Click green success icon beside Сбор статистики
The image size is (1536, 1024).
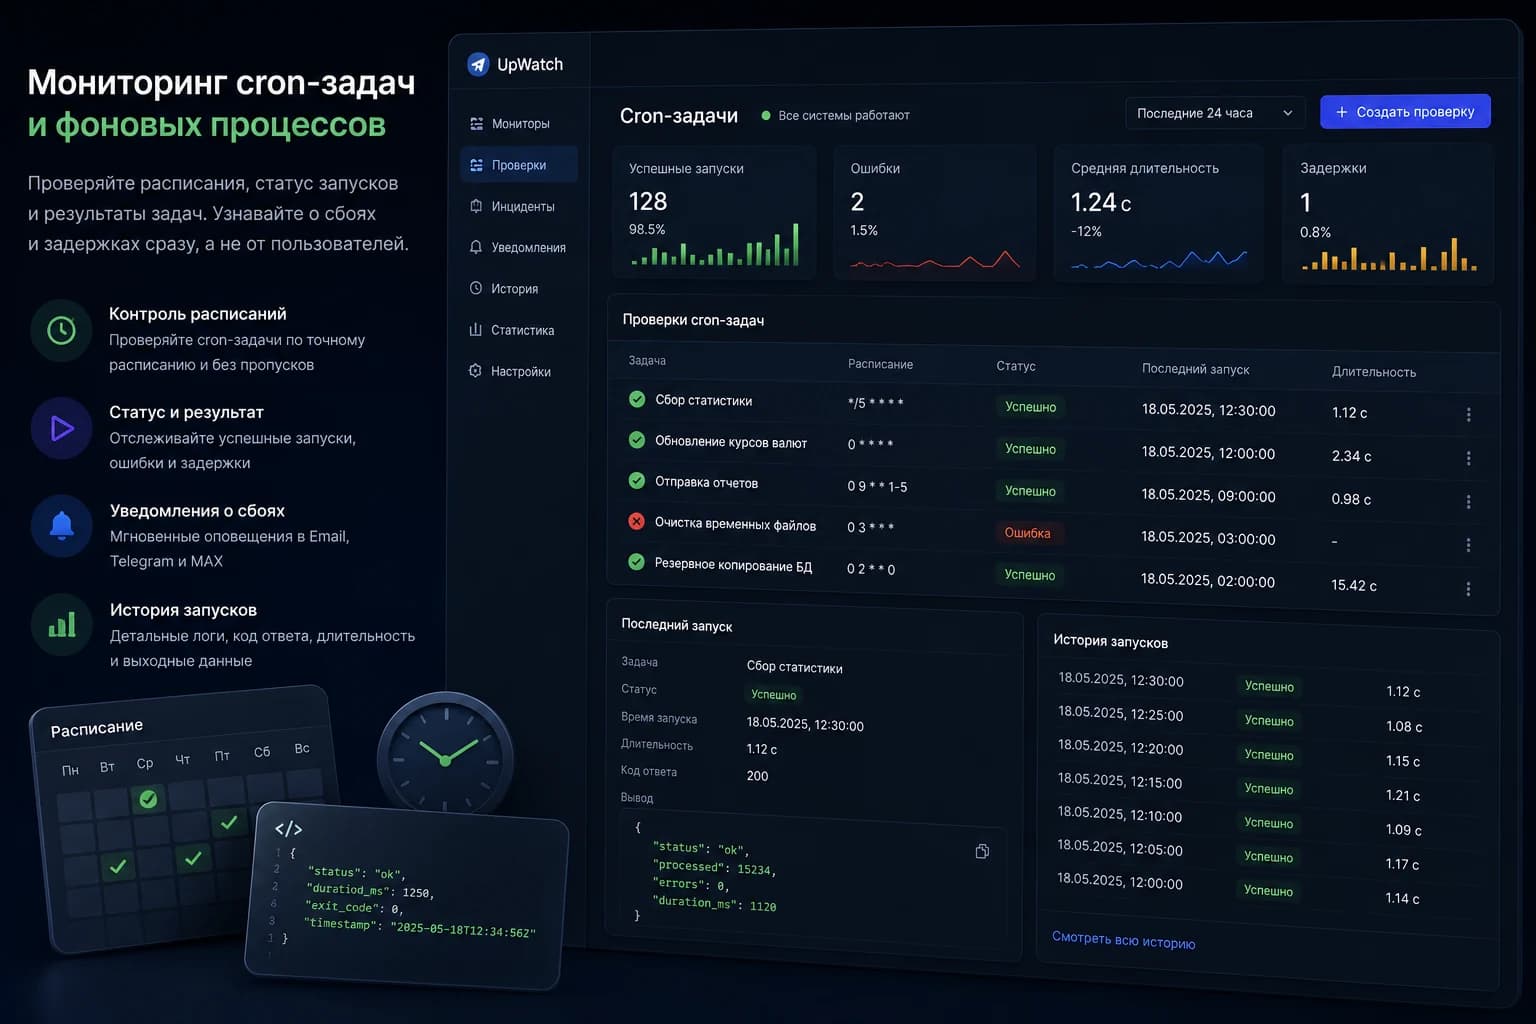click(x=637, y=399)
